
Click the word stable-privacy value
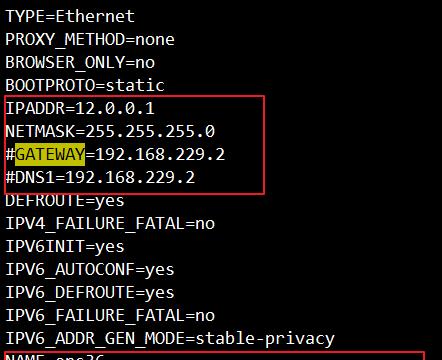265,339
